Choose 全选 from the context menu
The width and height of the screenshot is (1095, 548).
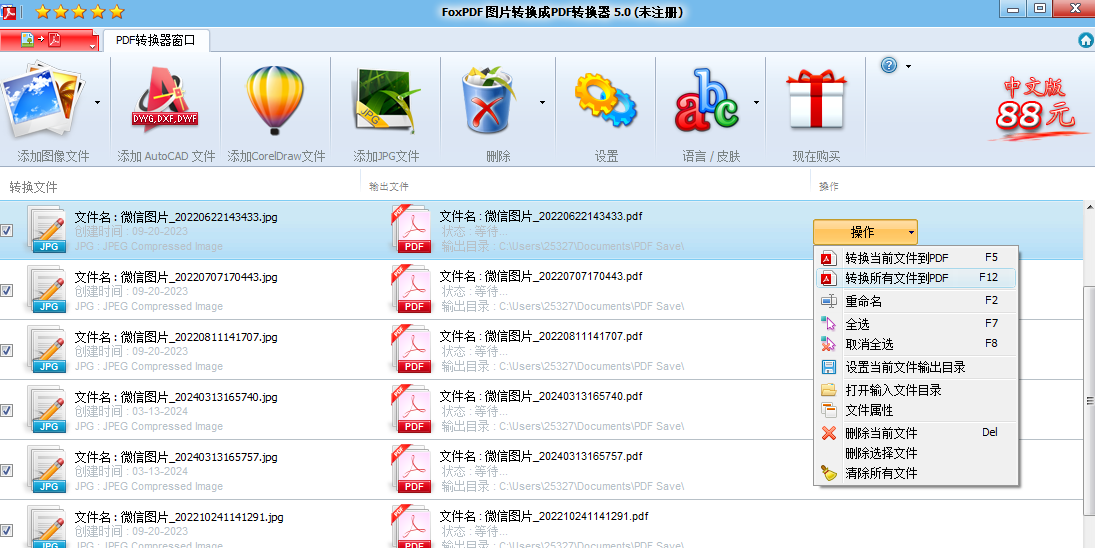click(x=916, y=324)
